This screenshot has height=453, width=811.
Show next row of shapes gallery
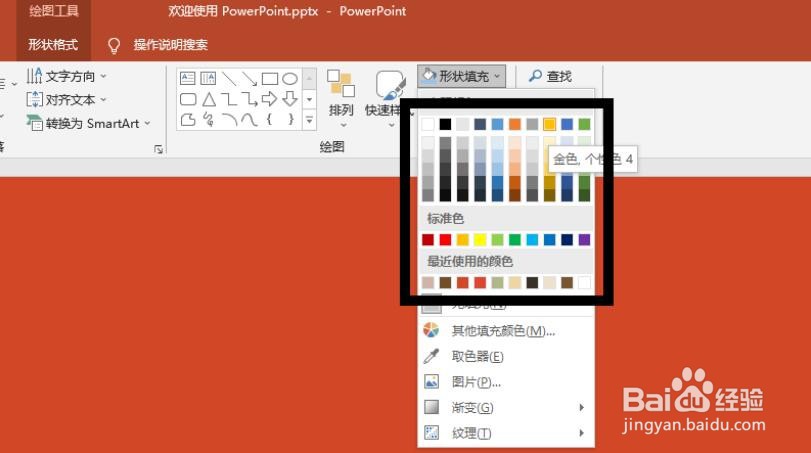click(x=309, y=99)
